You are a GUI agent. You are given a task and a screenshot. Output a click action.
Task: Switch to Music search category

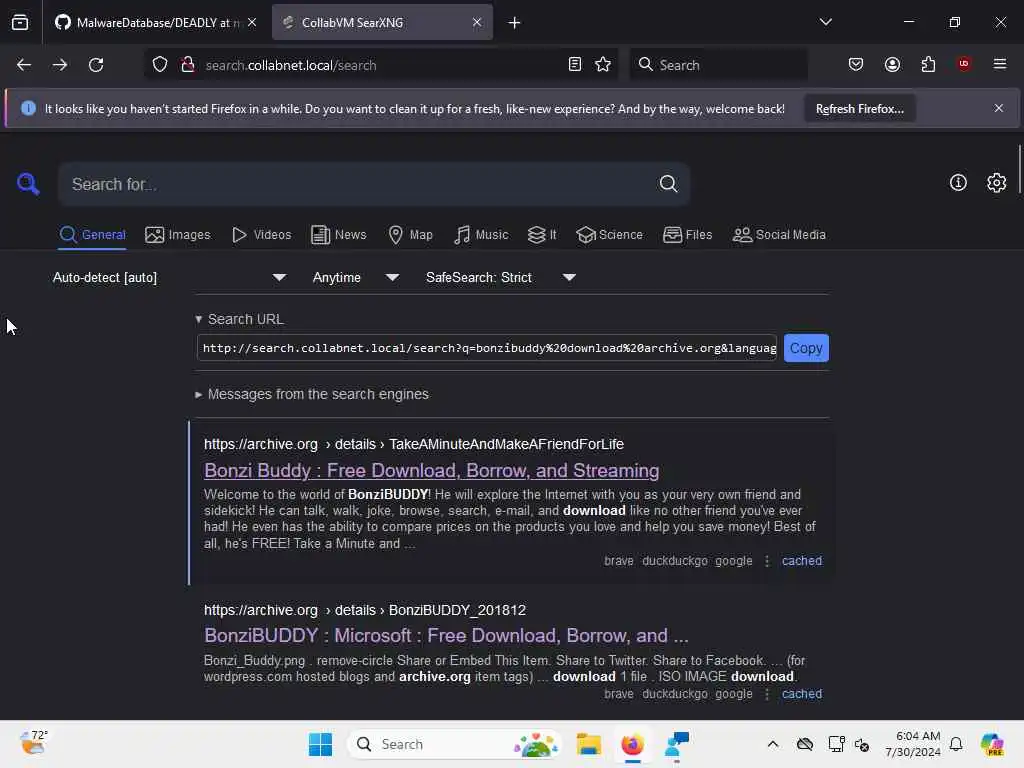(481, 235)
